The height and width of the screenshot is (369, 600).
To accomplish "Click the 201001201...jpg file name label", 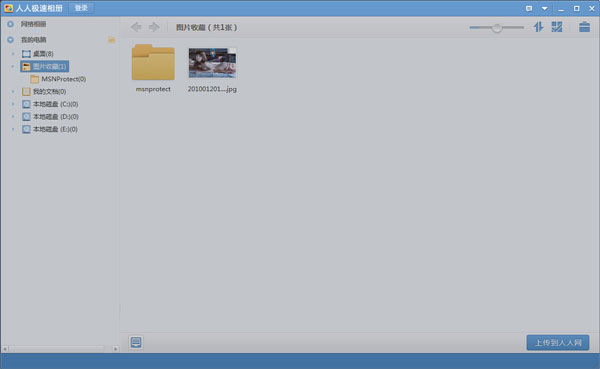I will click(212, 89).
